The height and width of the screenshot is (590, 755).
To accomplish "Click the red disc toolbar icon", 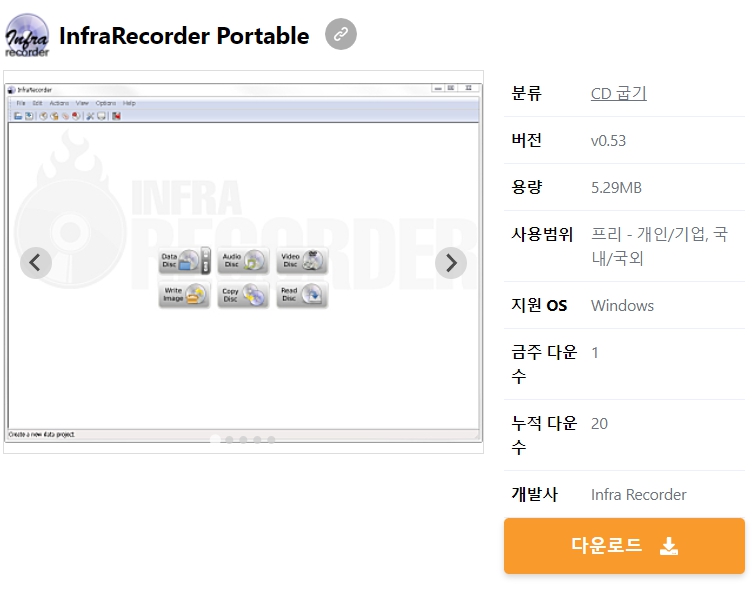I will 76,116.
